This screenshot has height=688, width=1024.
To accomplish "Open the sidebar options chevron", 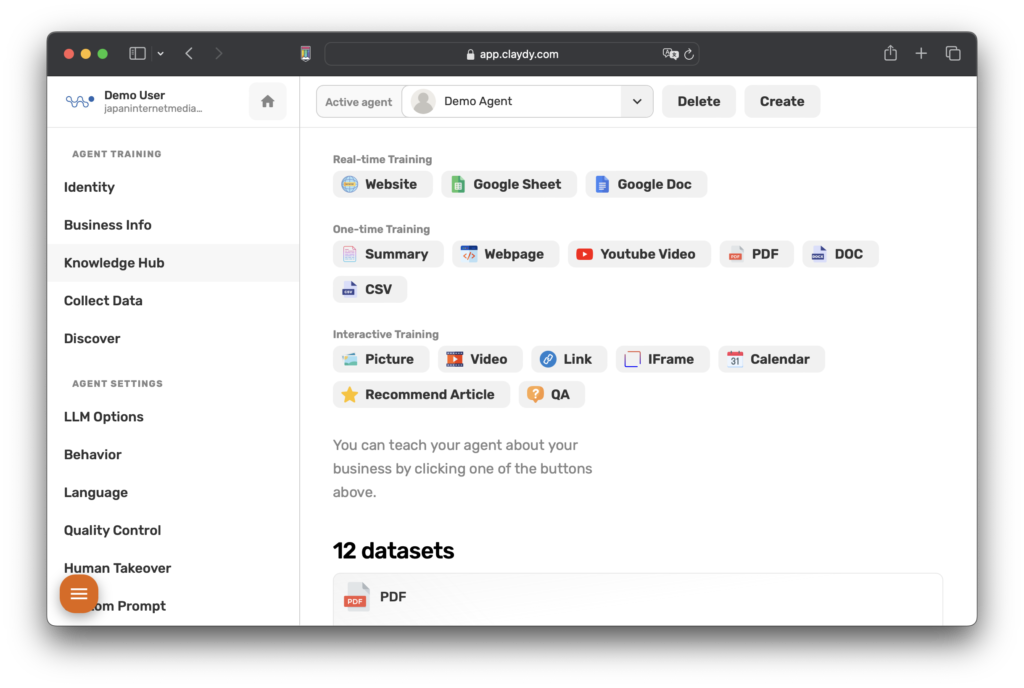I will 160,54.
